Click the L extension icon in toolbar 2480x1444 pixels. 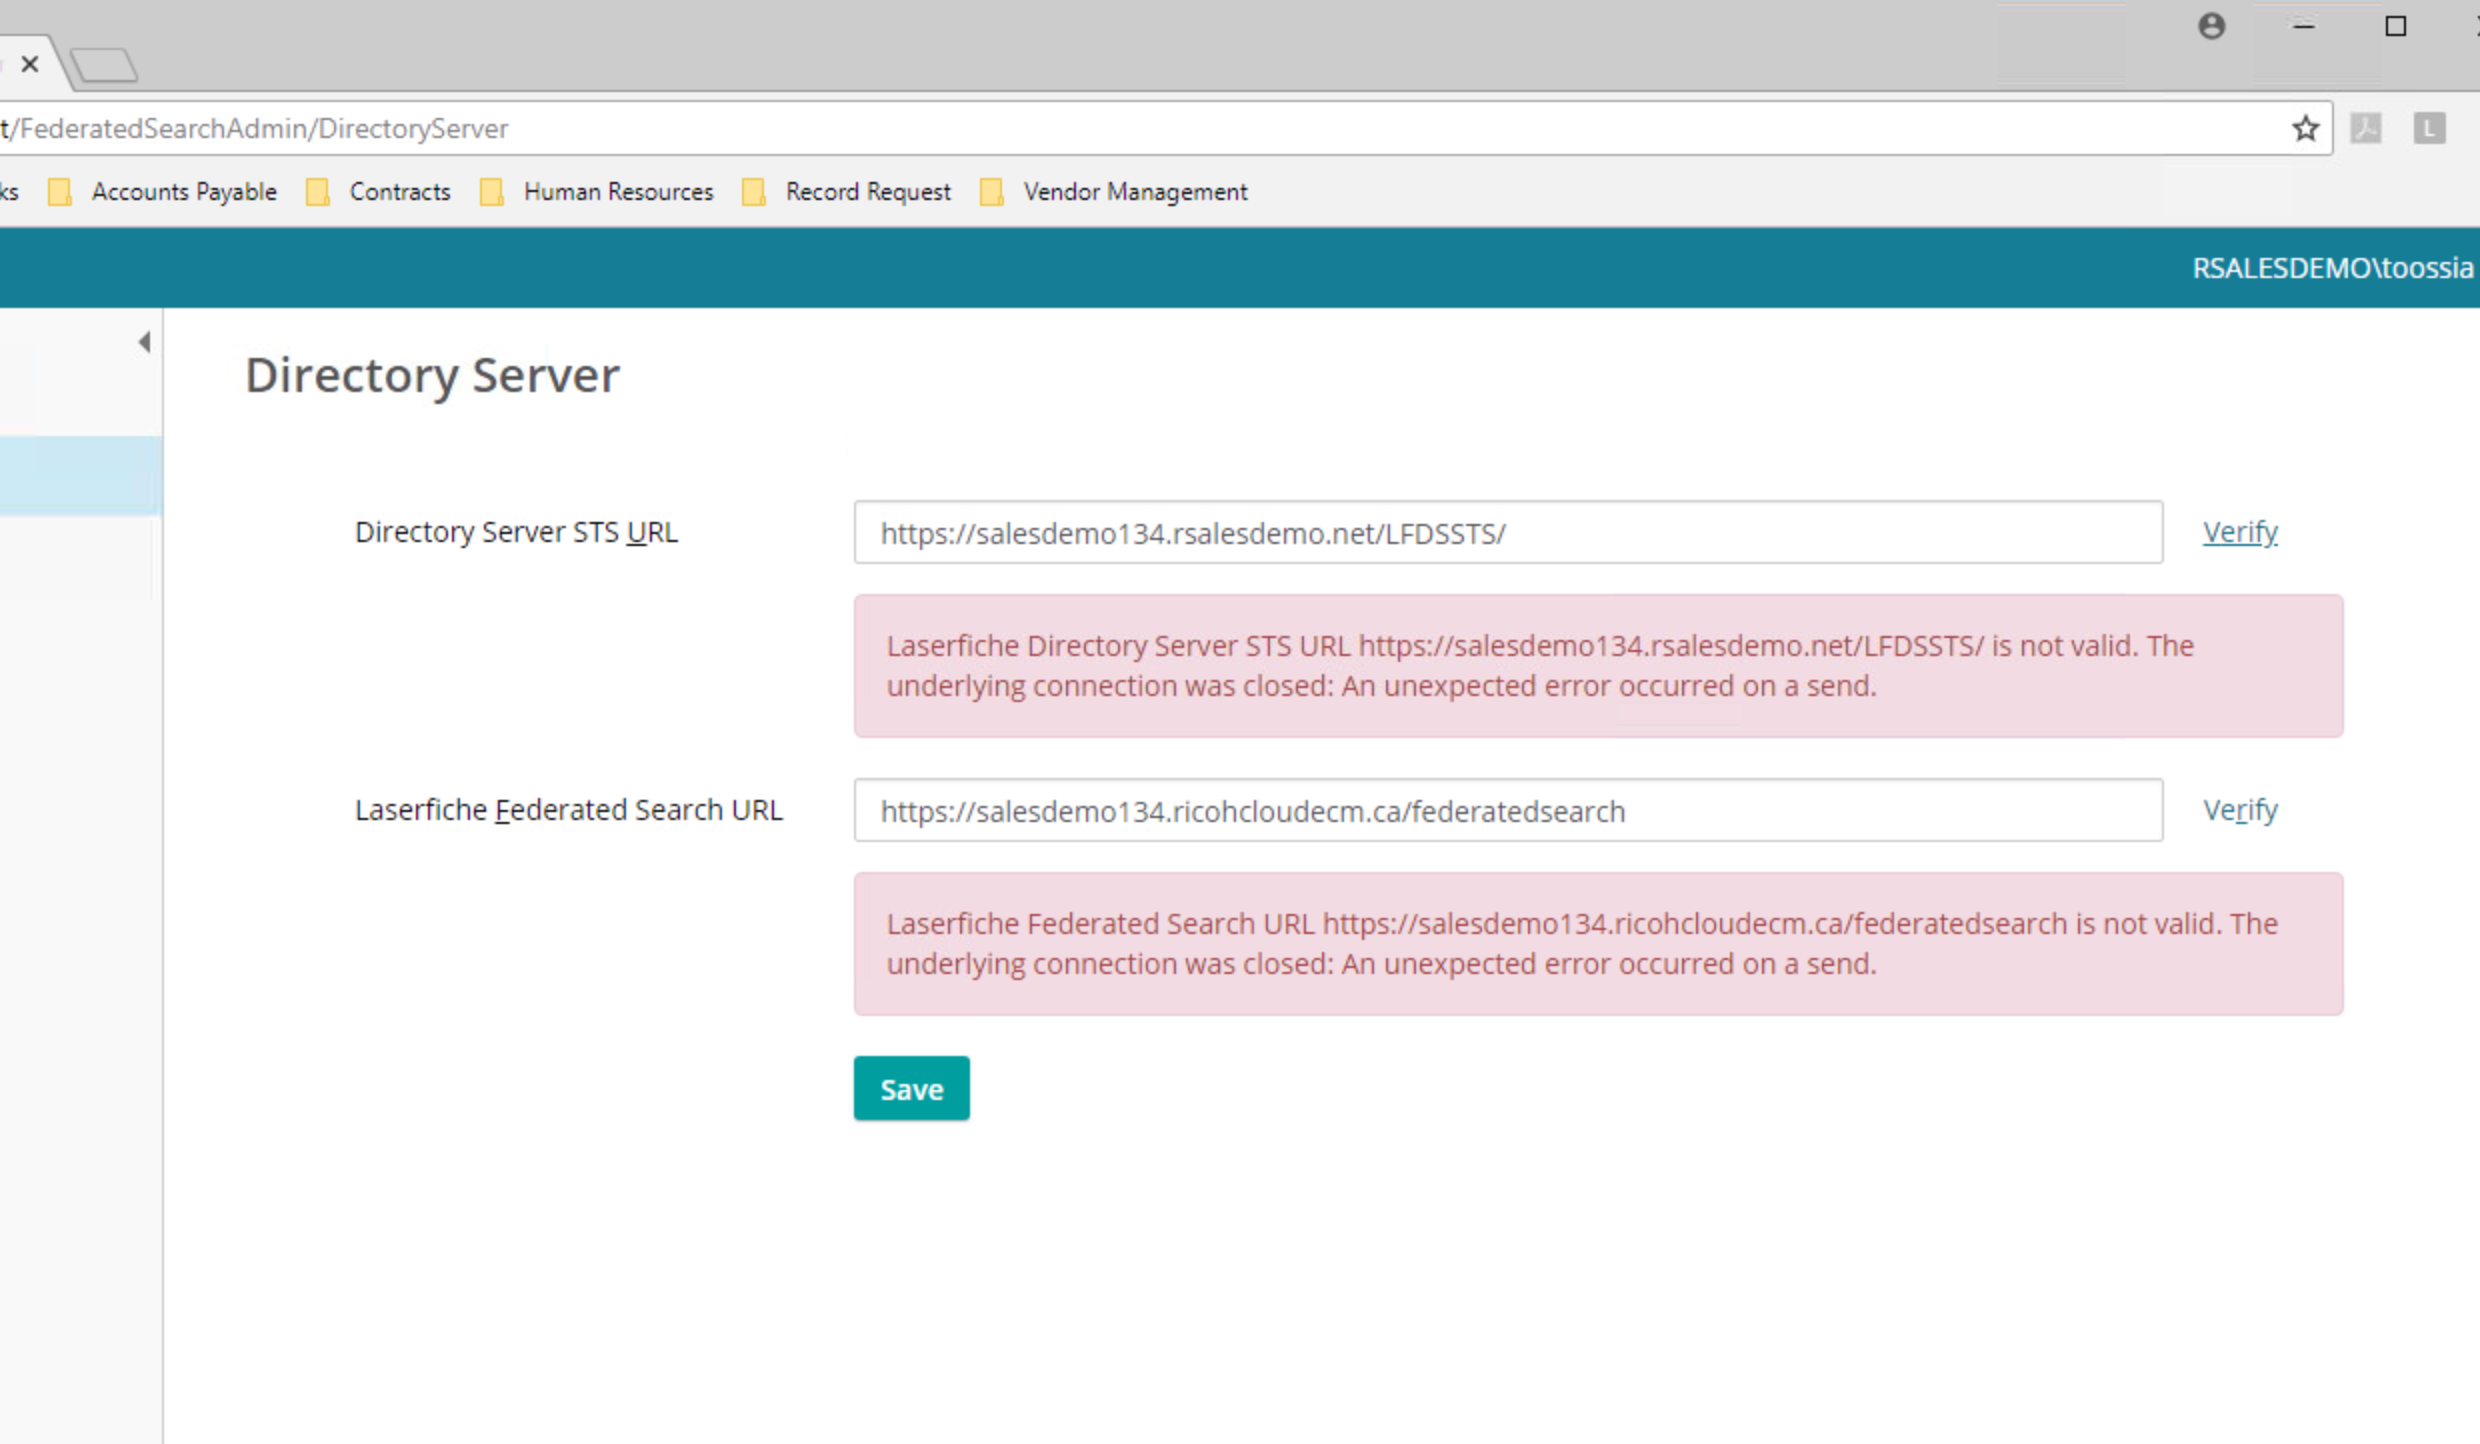tap(2429, 129)
